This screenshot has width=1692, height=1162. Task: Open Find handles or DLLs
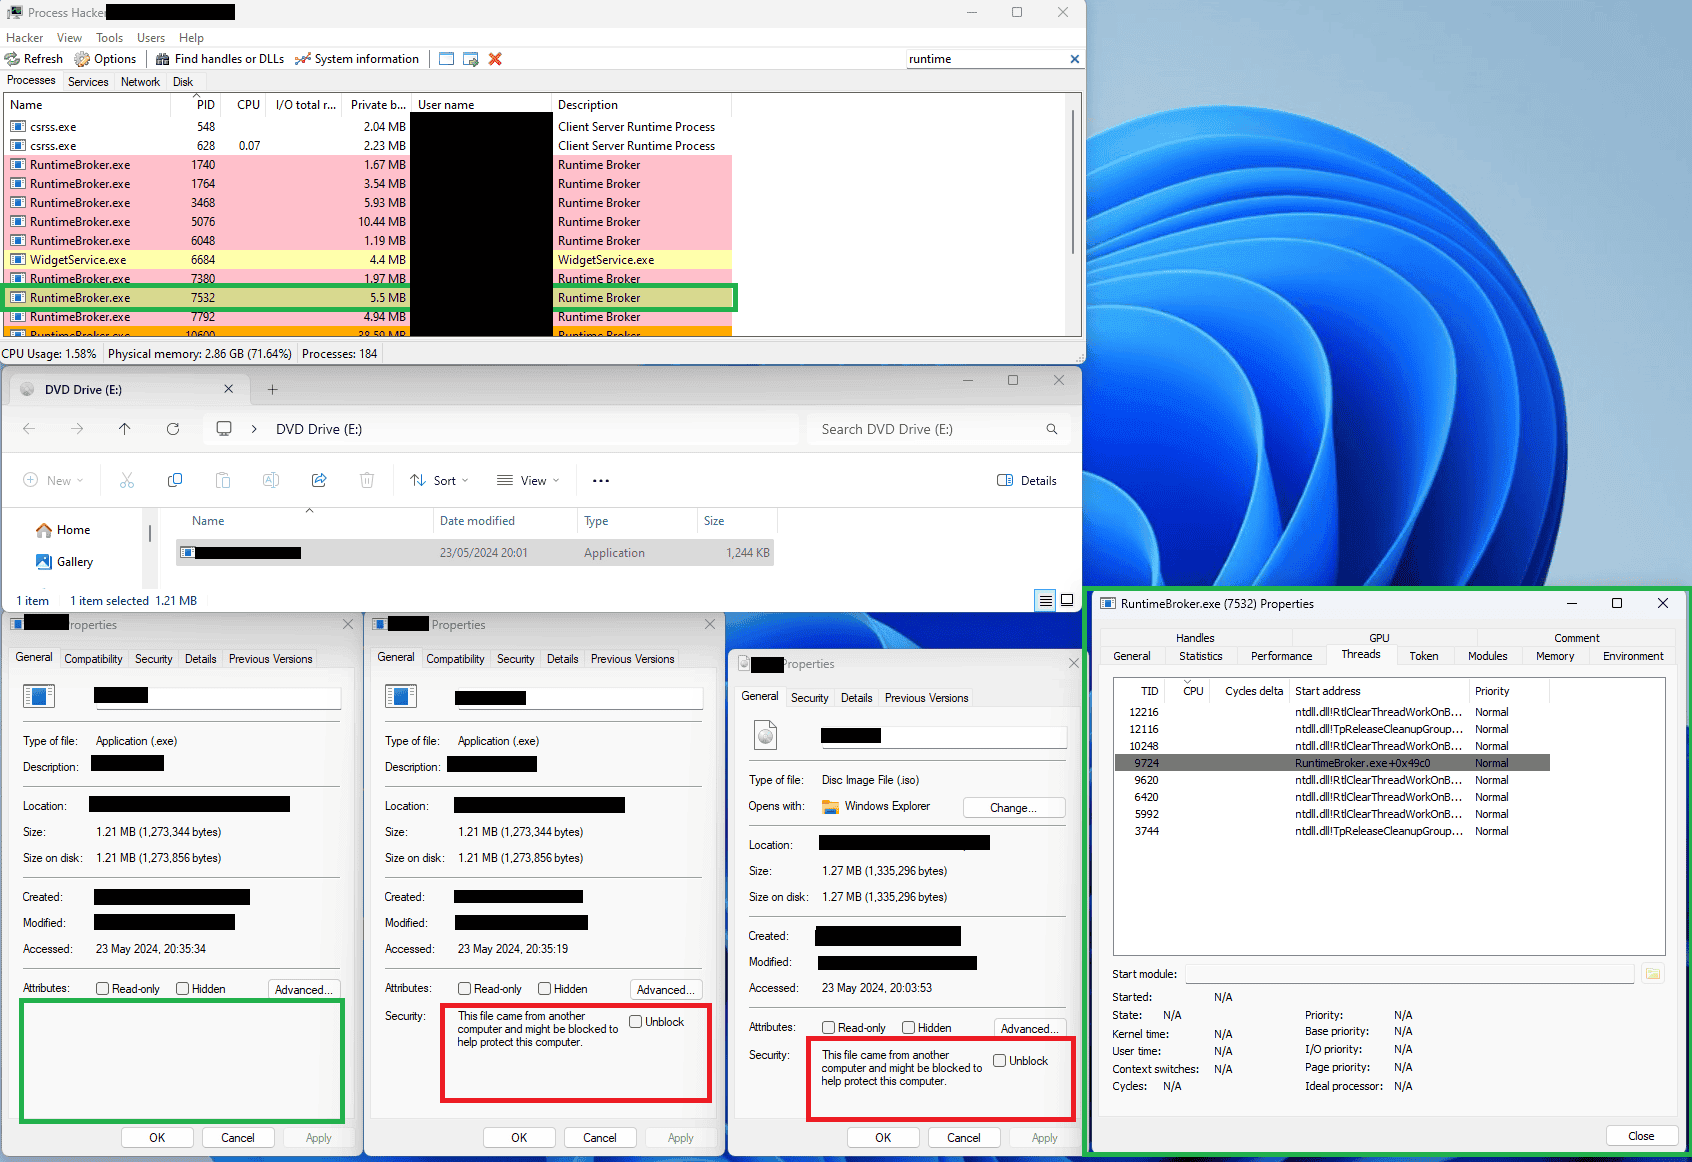pyautogui.click(x=220, y=59)
